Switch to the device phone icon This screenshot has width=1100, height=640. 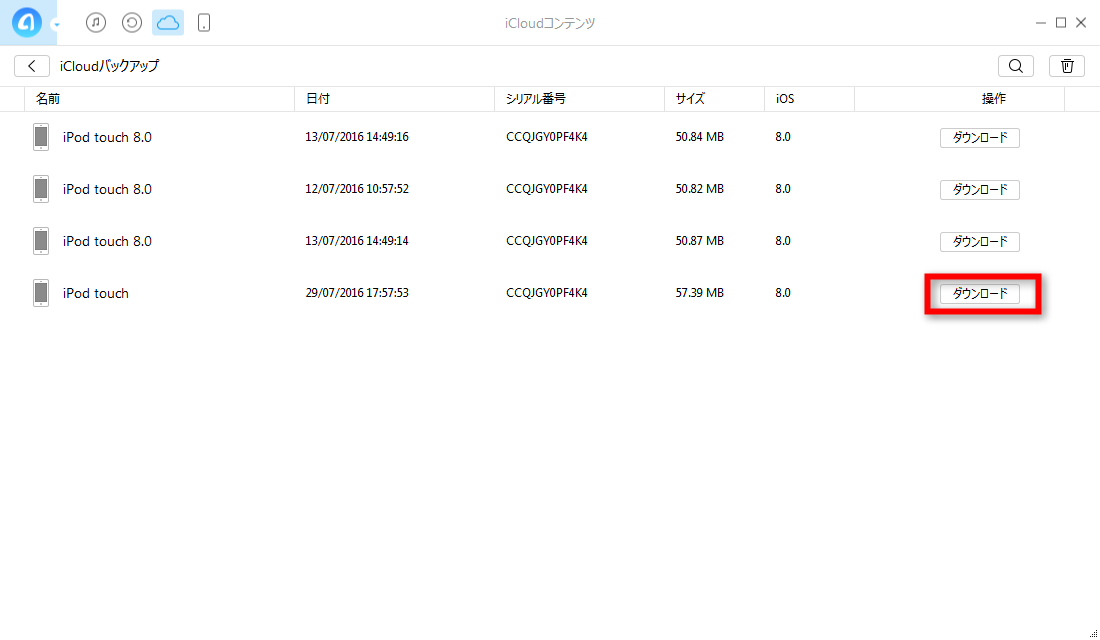(x=203, y=22)
